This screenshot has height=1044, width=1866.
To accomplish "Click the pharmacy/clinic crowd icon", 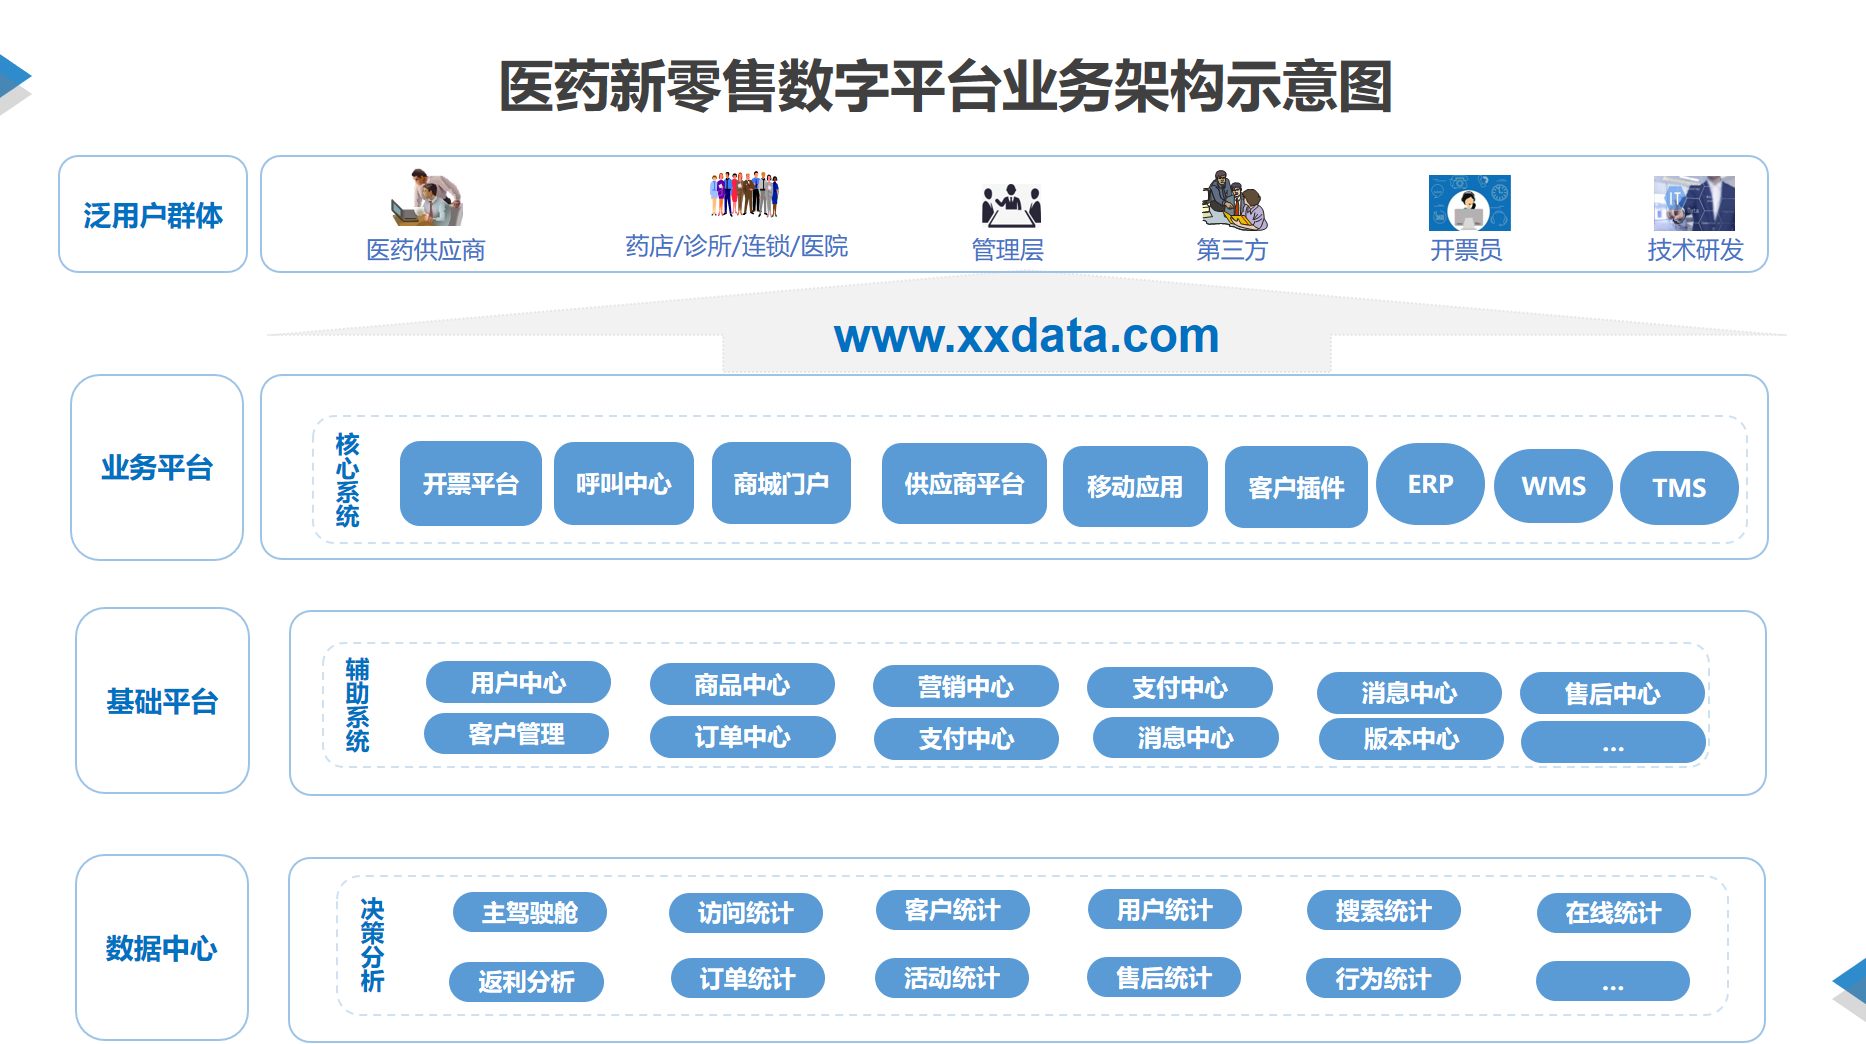I will tap(744, 194).
